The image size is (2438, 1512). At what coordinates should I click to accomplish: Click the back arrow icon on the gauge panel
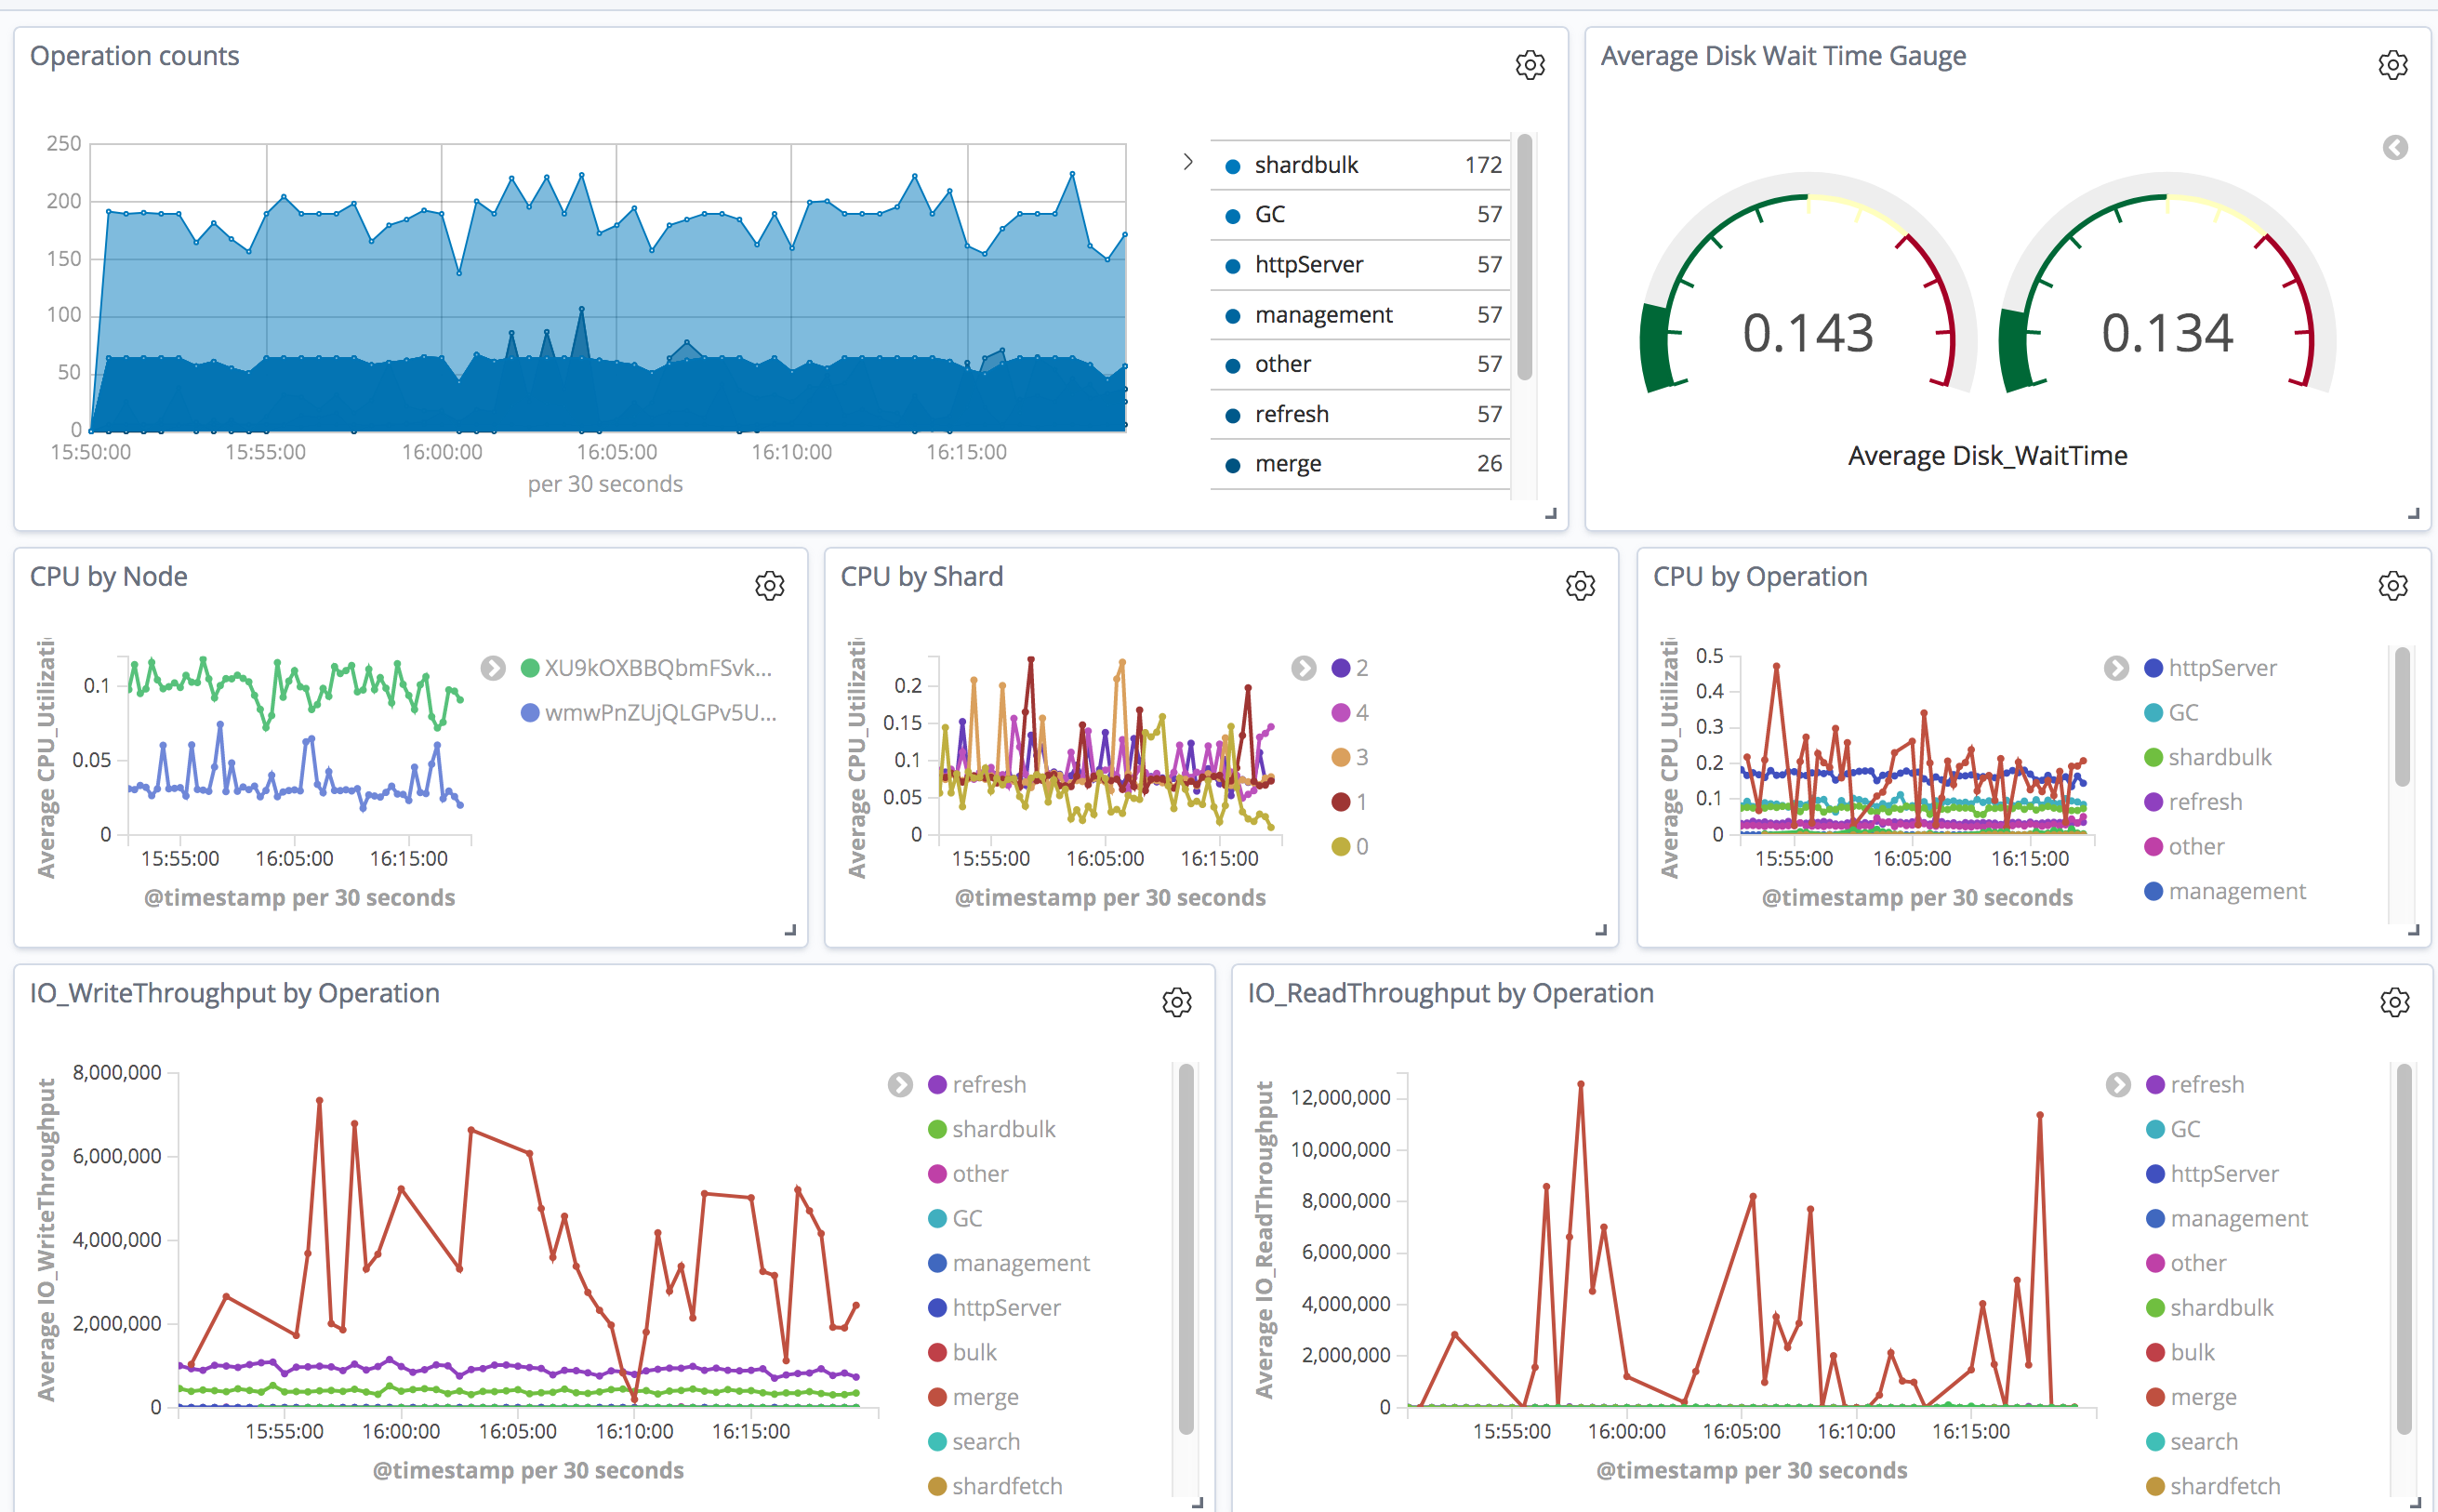click(2394, 147)
